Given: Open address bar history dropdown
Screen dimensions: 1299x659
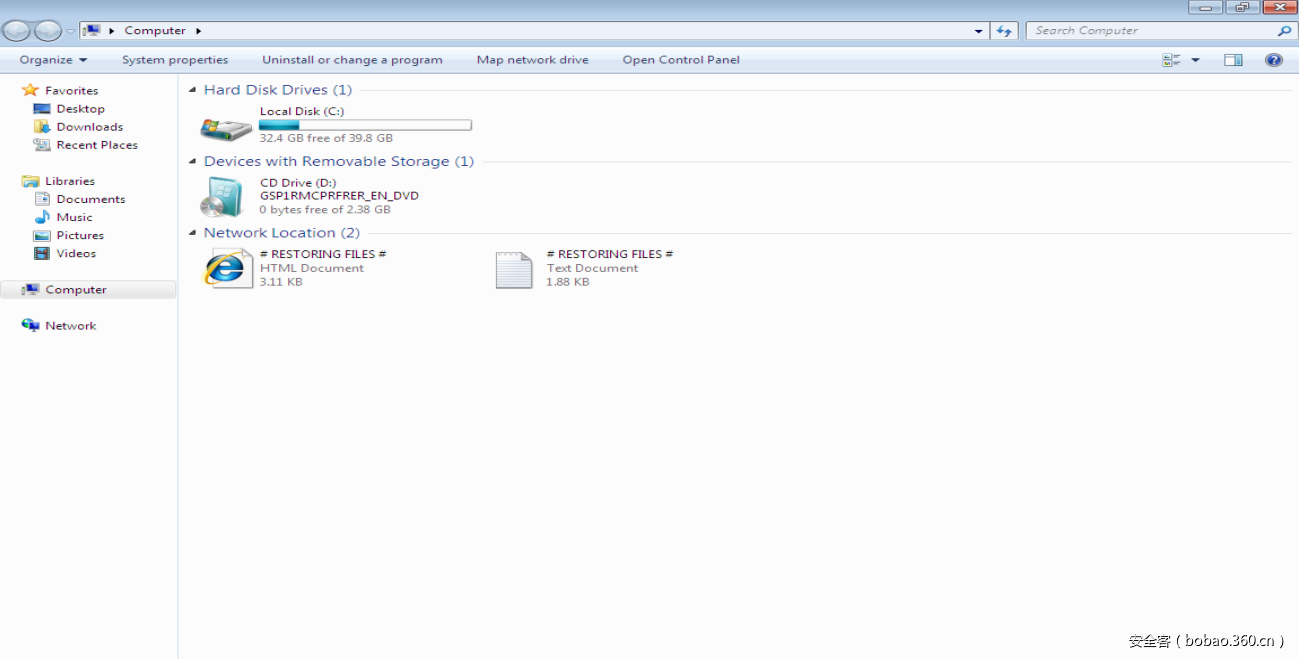Looking at the screenshot, I should 978,31.
